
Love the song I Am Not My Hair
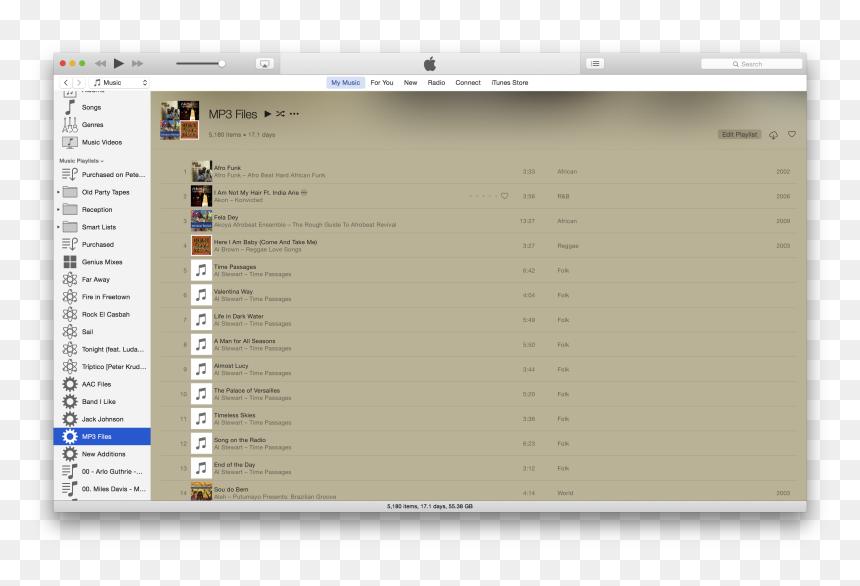coord(505,196)
